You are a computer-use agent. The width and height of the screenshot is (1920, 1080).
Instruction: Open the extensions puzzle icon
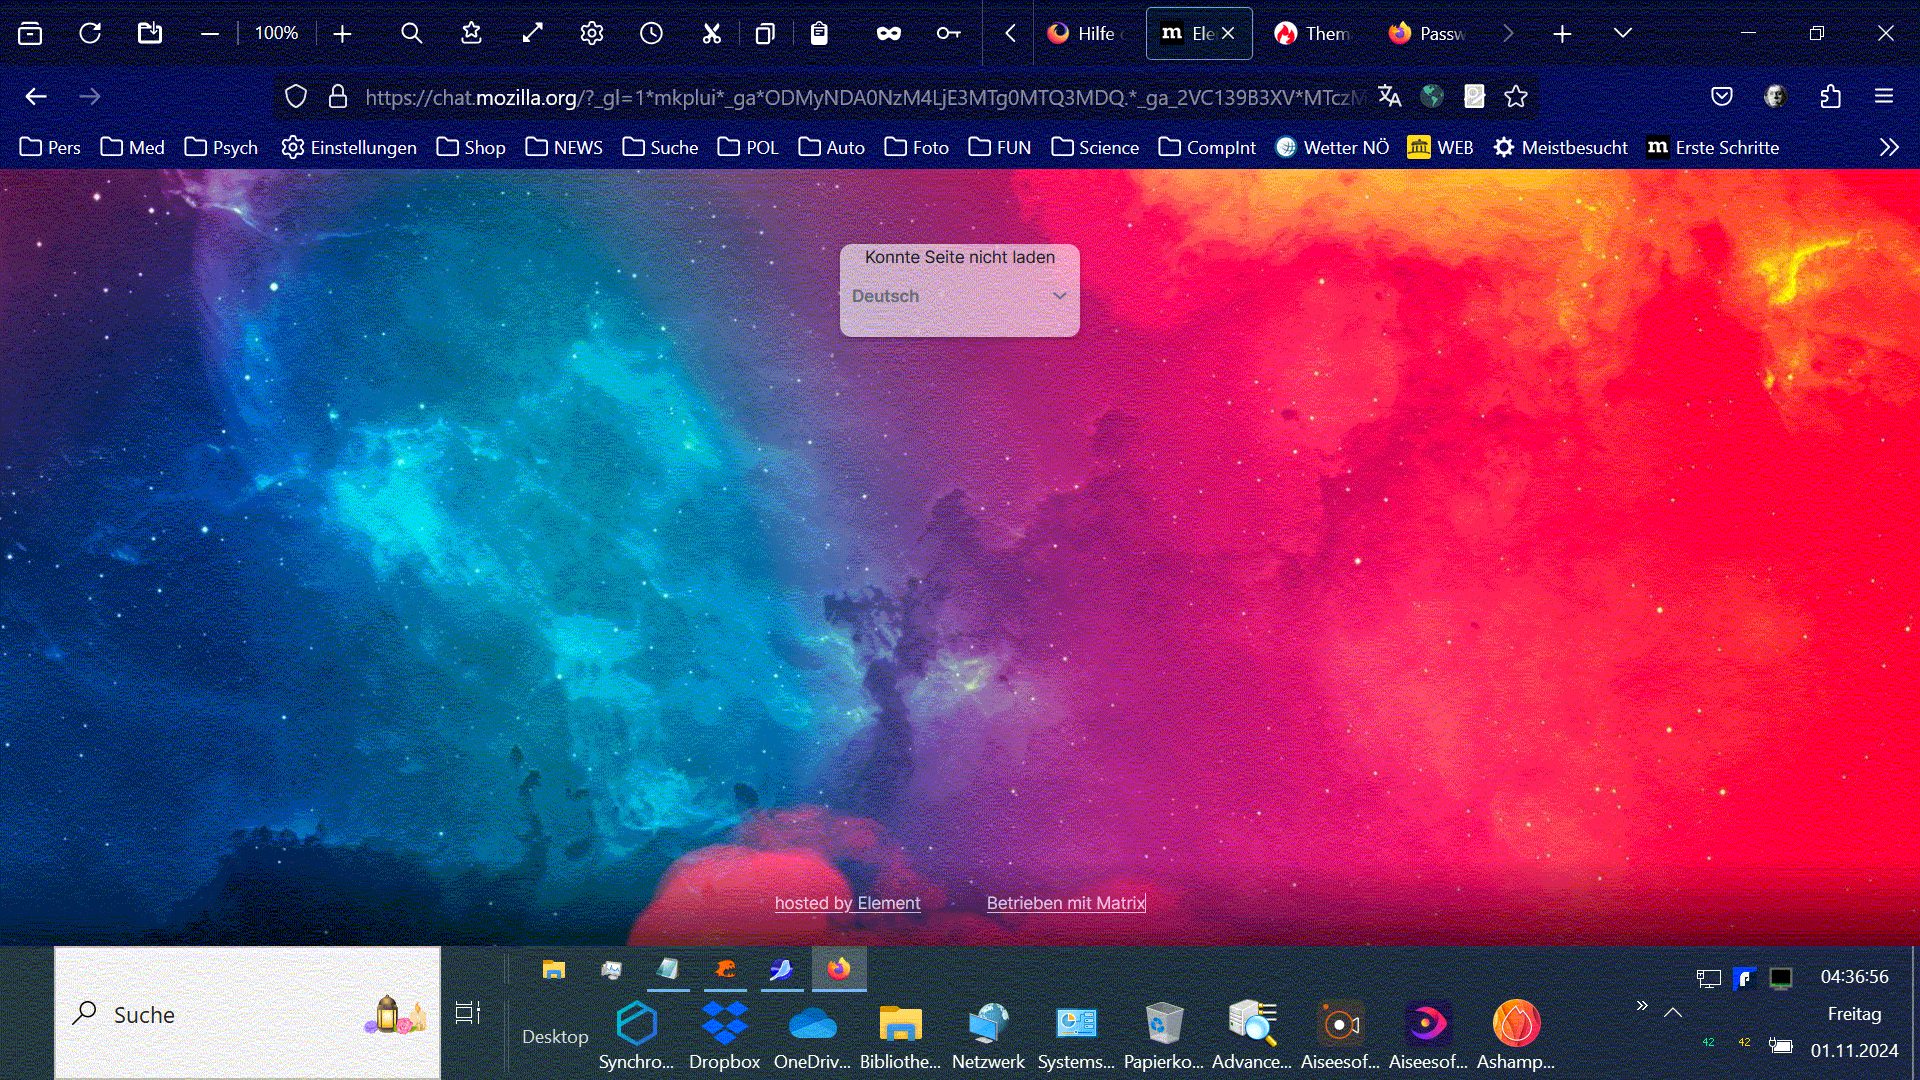[x=1830, y=96]
